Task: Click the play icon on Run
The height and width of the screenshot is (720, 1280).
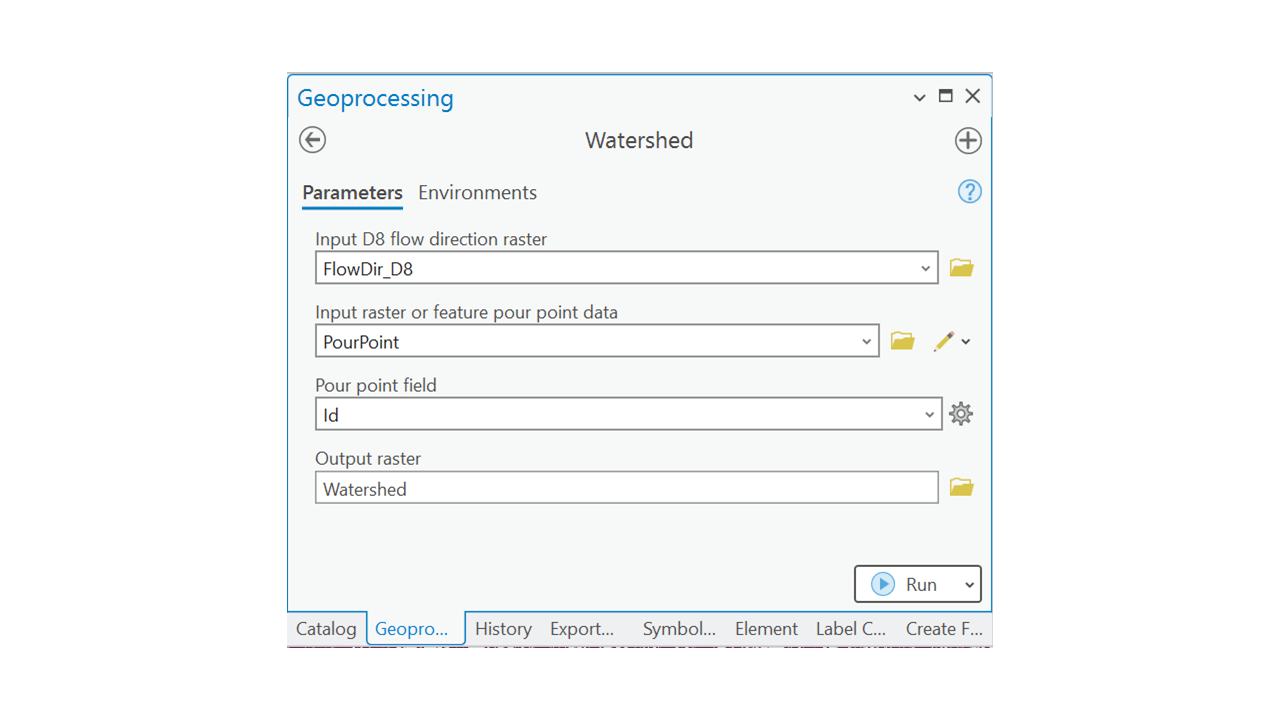Action: [882, 585]
